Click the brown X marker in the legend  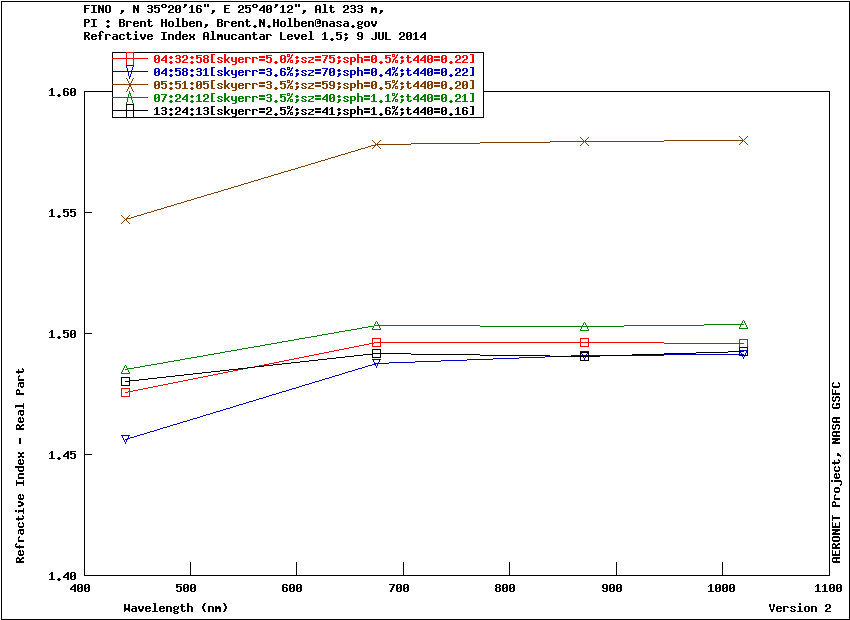tap(130, 85)
